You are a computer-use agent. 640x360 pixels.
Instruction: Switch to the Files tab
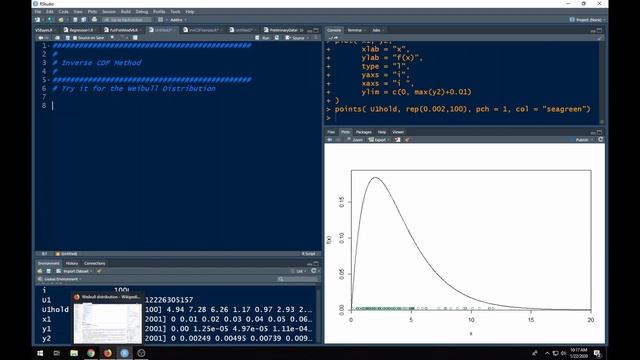(331, 132)
